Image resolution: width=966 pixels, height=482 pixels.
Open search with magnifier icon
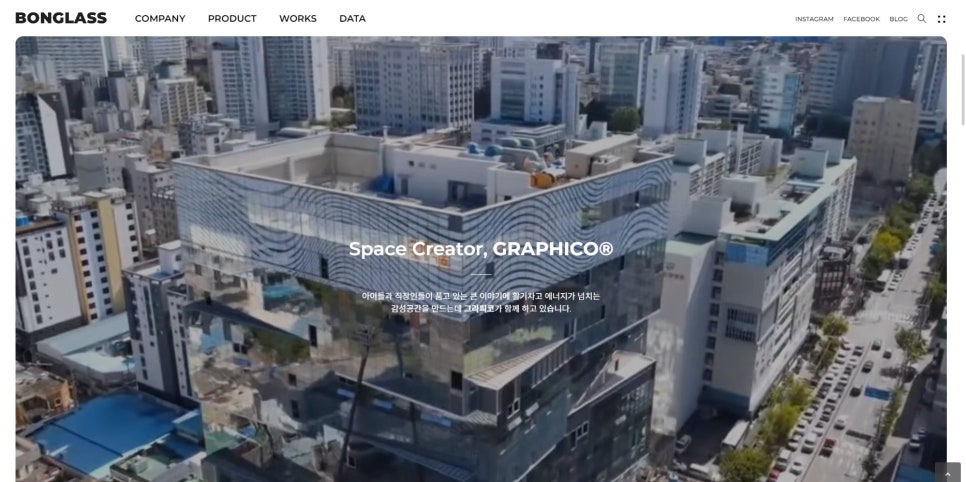coord(922,18)
